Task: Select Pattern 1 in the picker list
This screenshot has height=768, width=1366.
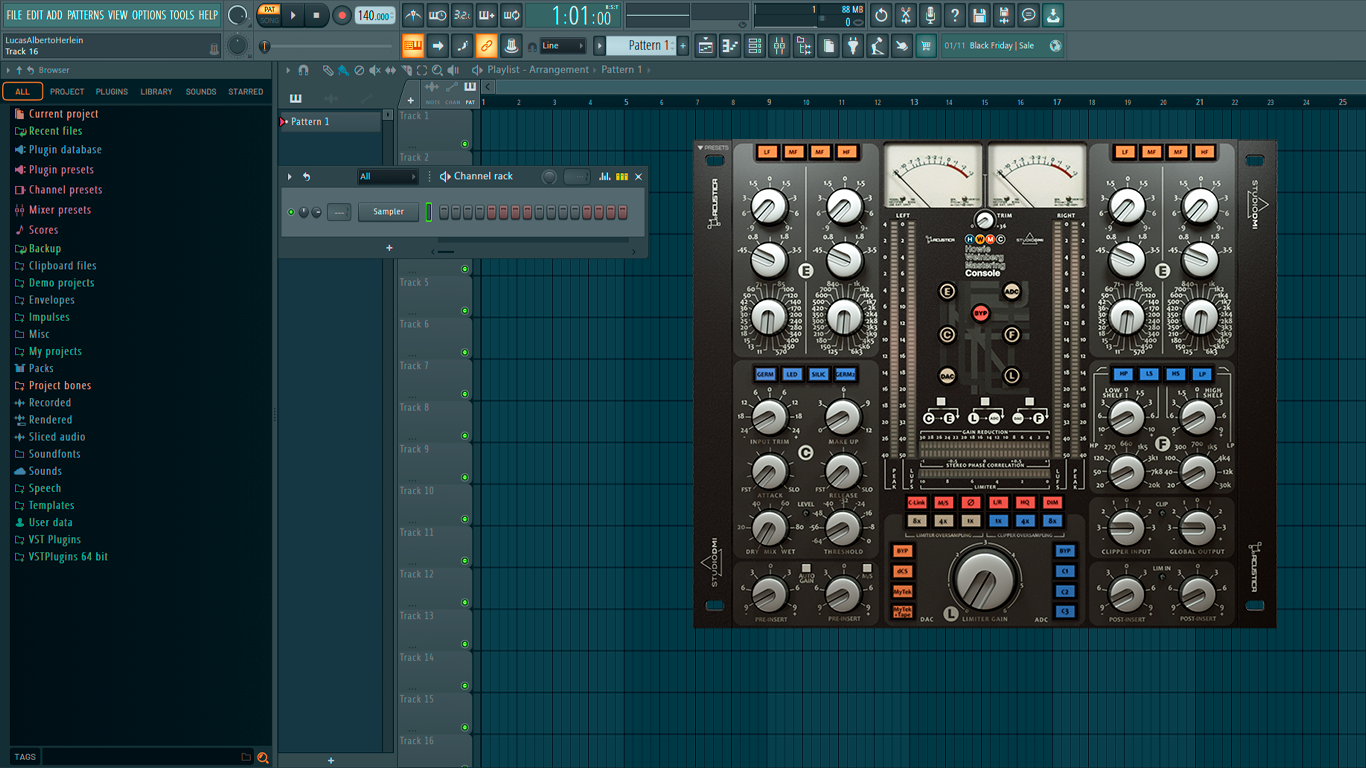Action: tap(330, 122)
